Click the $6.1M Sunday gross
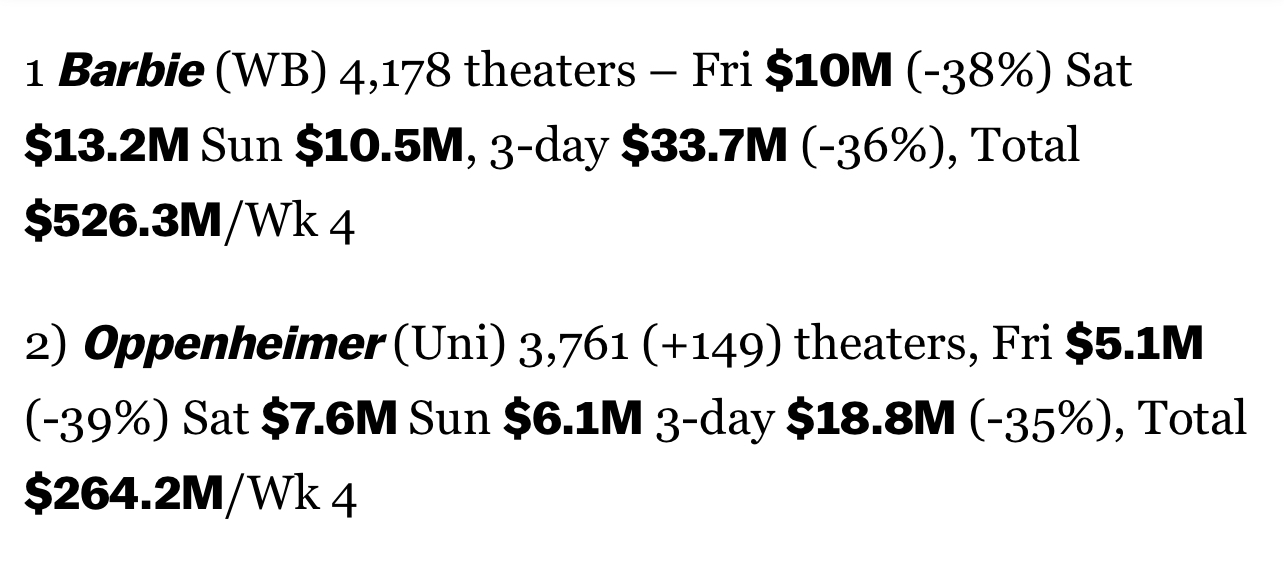The height and width of the screenshot is (568, 1284). point(572,420)
